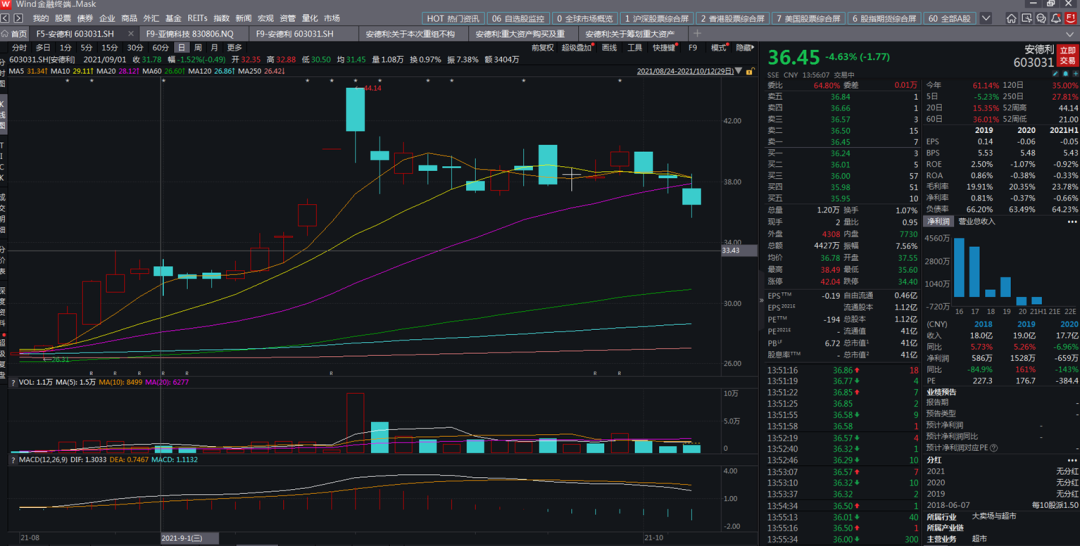Viewport: 1080px width, 546px height.
Task: Click the 立即交易 trade button
Action: pyautogui.click(x=1067, y=57)
